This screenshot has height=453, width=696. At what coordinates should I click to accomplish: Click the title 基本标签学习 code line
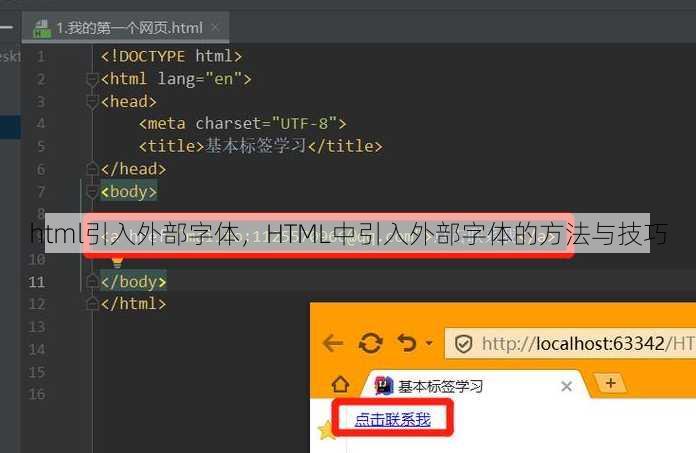[x=261, y=146]
